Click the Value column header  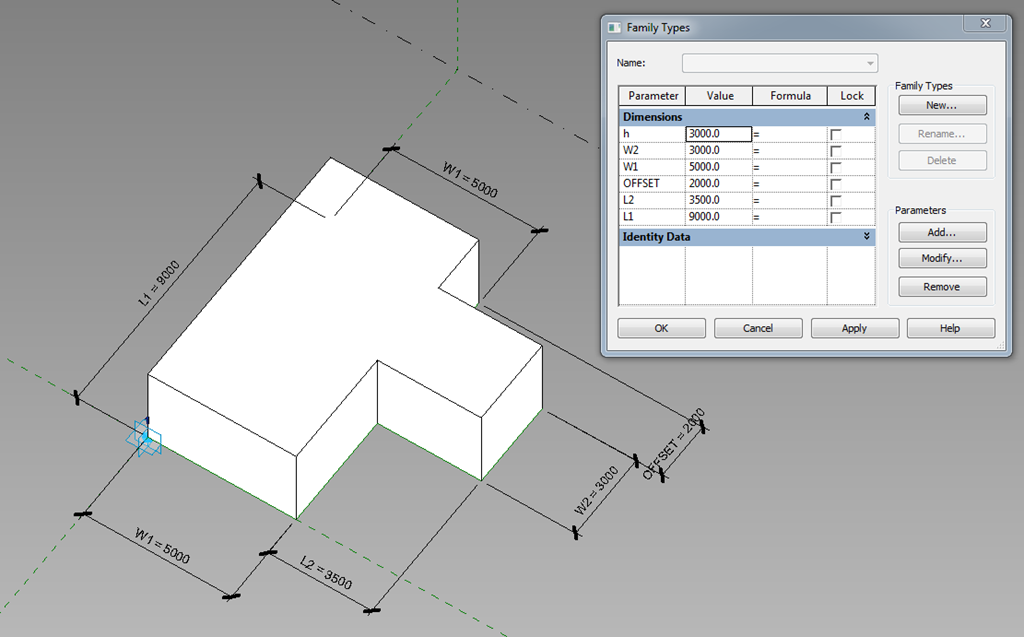click(x=719, y=96)
